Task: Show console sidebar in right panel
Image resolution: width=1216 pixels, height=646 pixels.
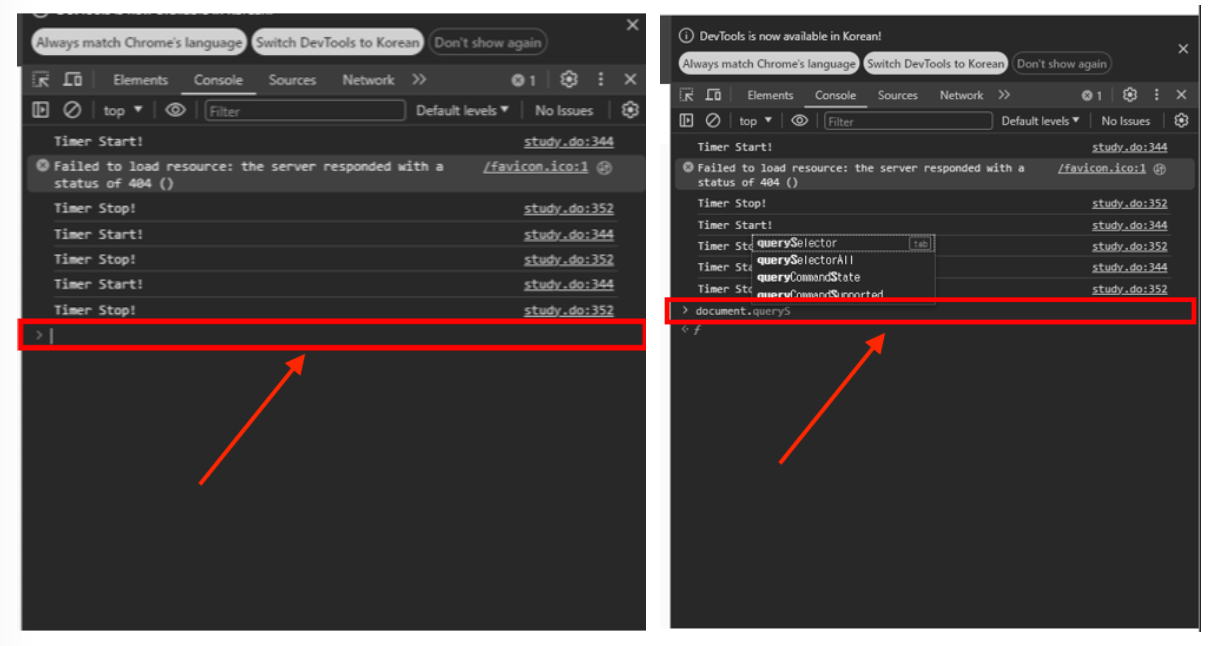Action: pyautogui.click(x=687, y=120)
